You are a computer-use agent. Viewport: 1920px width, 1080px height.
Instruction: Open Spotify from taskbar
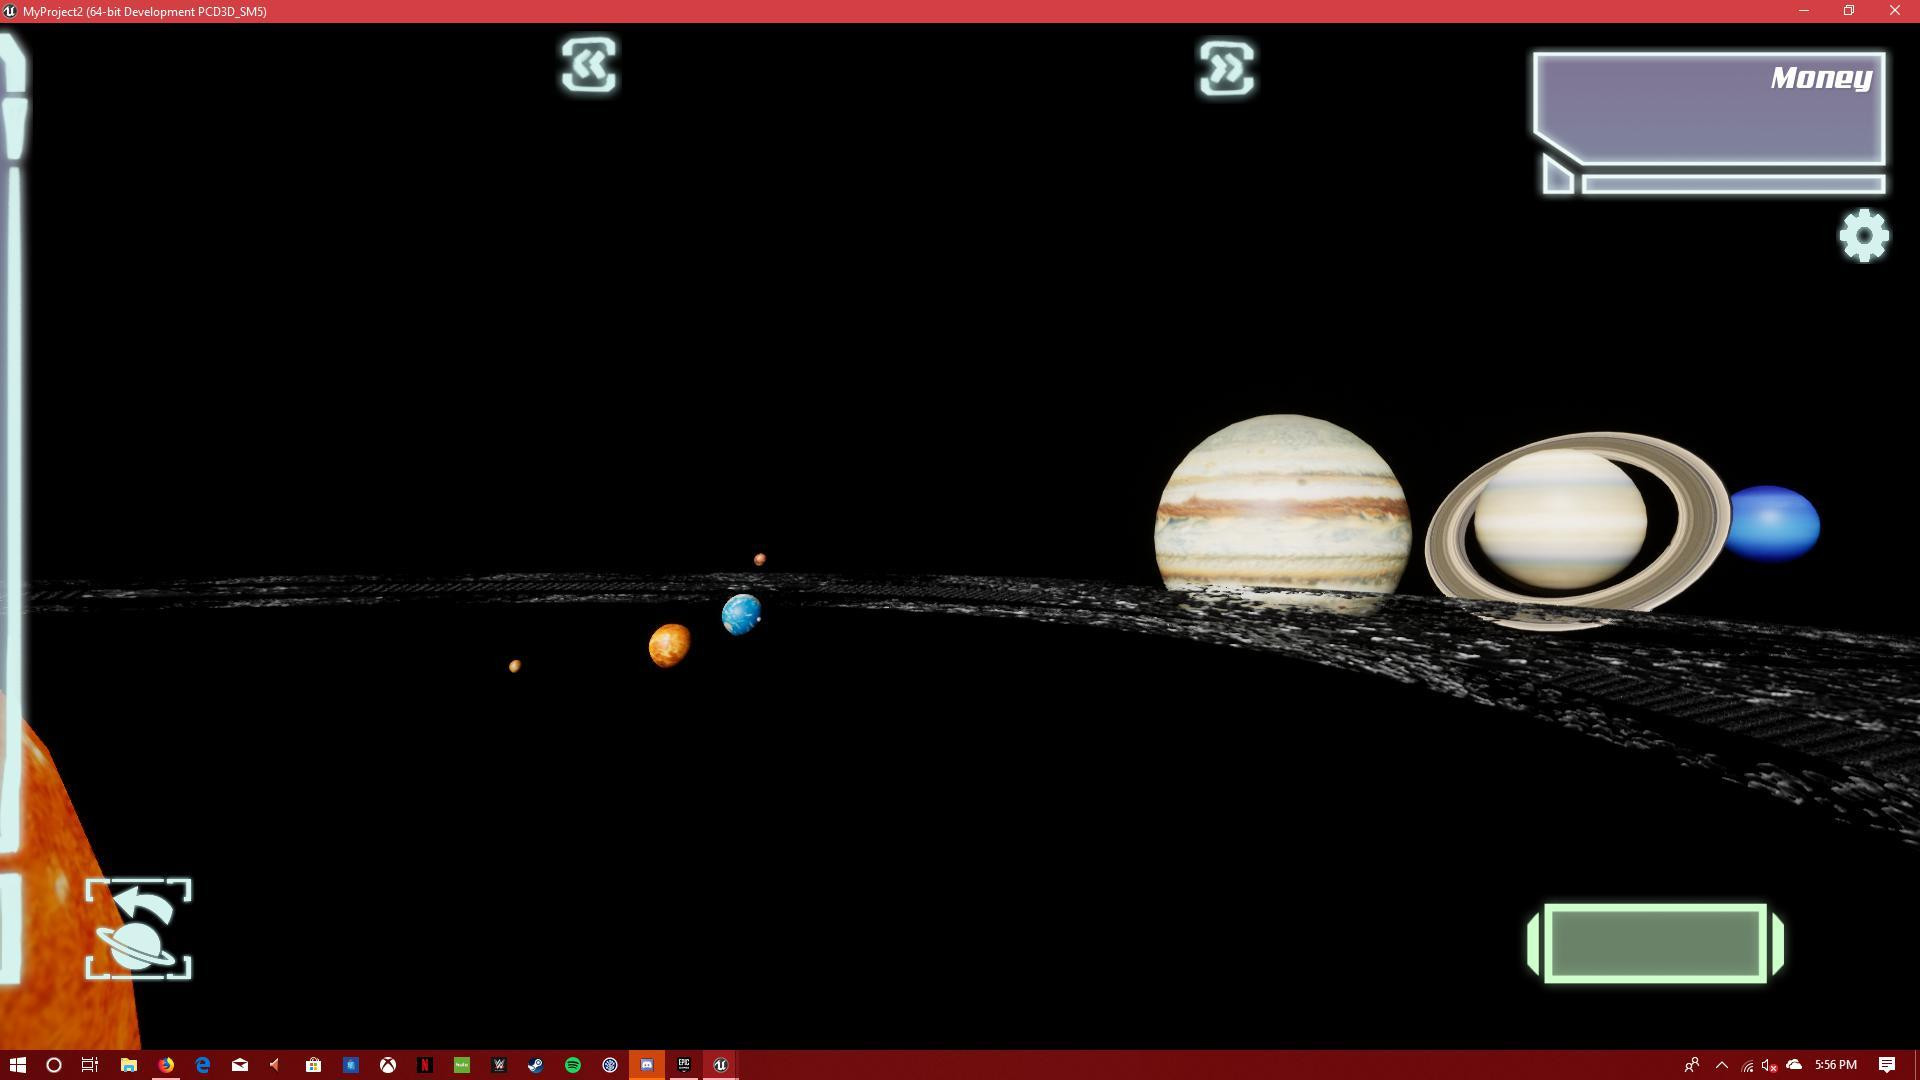(x=573, y=1065)
